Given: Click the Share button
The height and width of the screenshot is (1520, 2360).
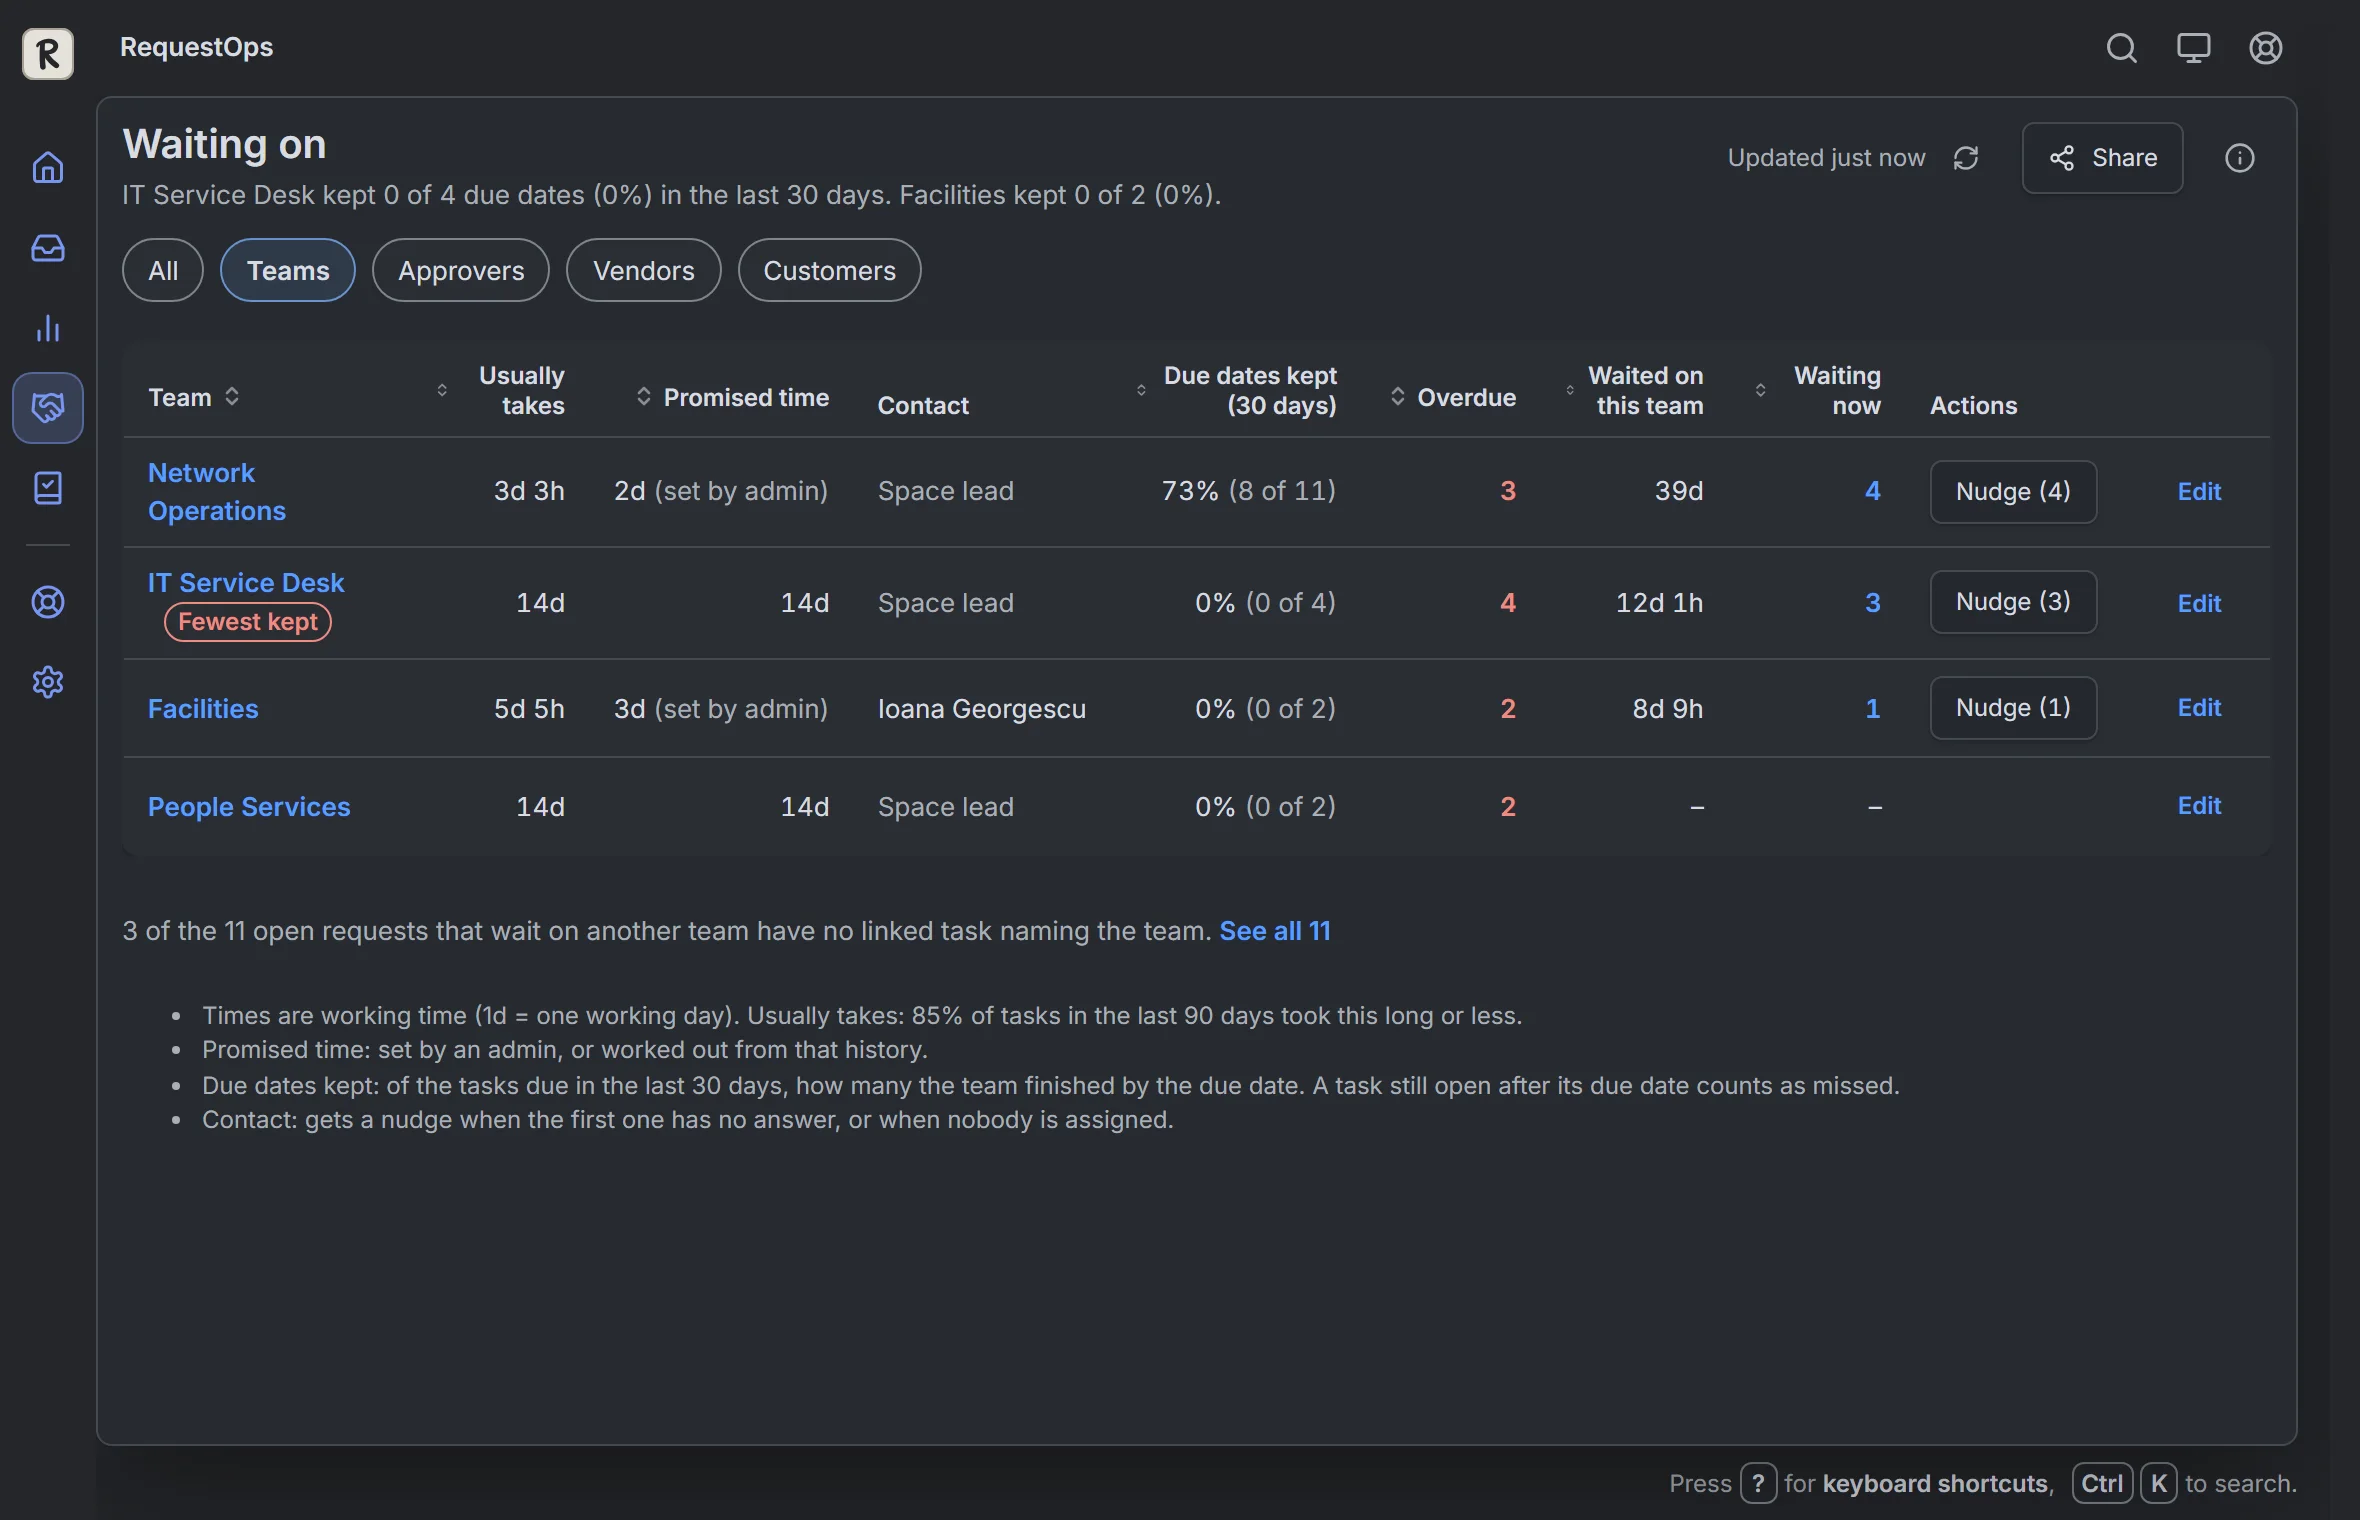Looking at the screenshot, I should 2102,158.
